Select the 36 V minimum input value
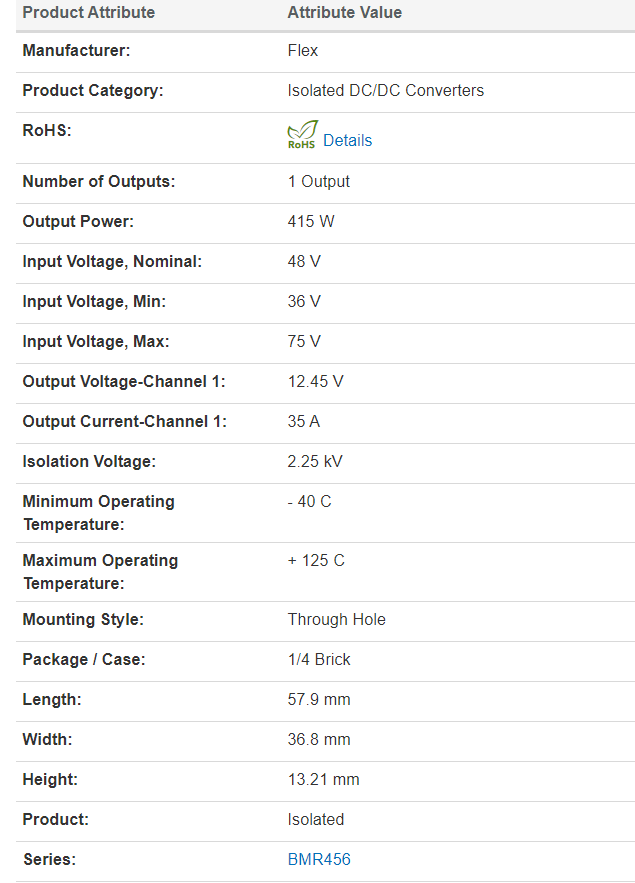Image resolution: width=635 pixels, height=883 pixels. pos(304,301)
